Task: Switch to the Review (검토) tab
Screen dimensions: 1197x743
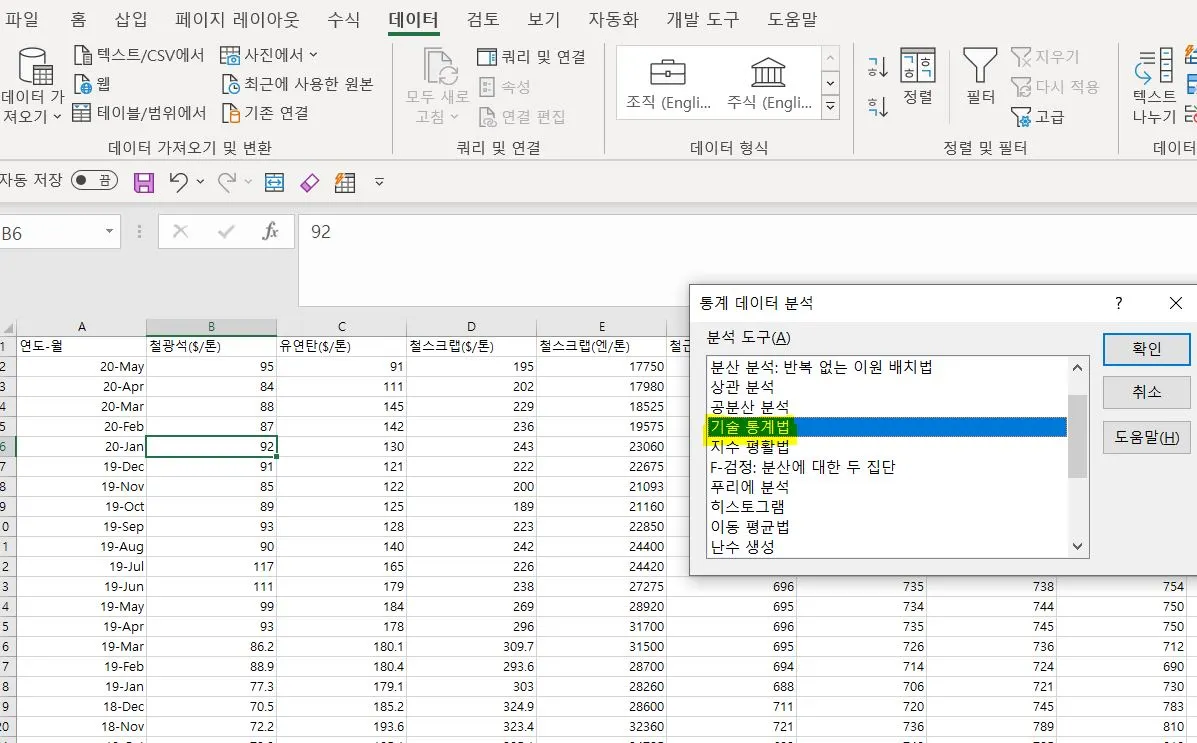Action: pyautogui.click(x=482, y=19)
